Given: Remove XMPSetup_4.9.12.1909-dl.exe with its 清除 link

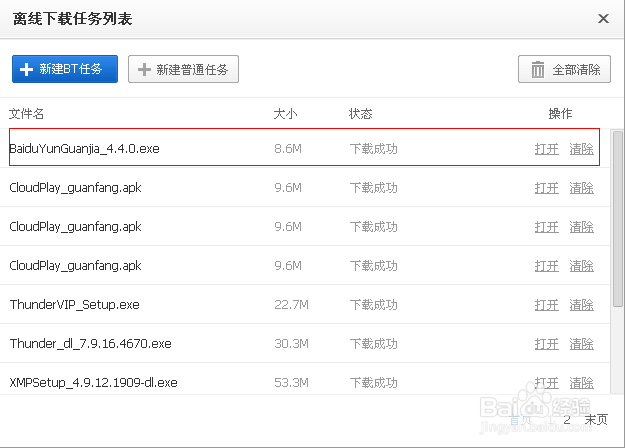Looking at the screenshot, I should (581, 383).
